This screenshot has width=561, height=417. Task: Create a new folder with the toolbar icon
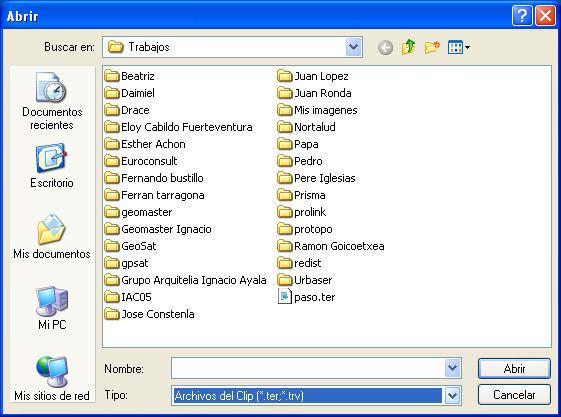(432, 47)
